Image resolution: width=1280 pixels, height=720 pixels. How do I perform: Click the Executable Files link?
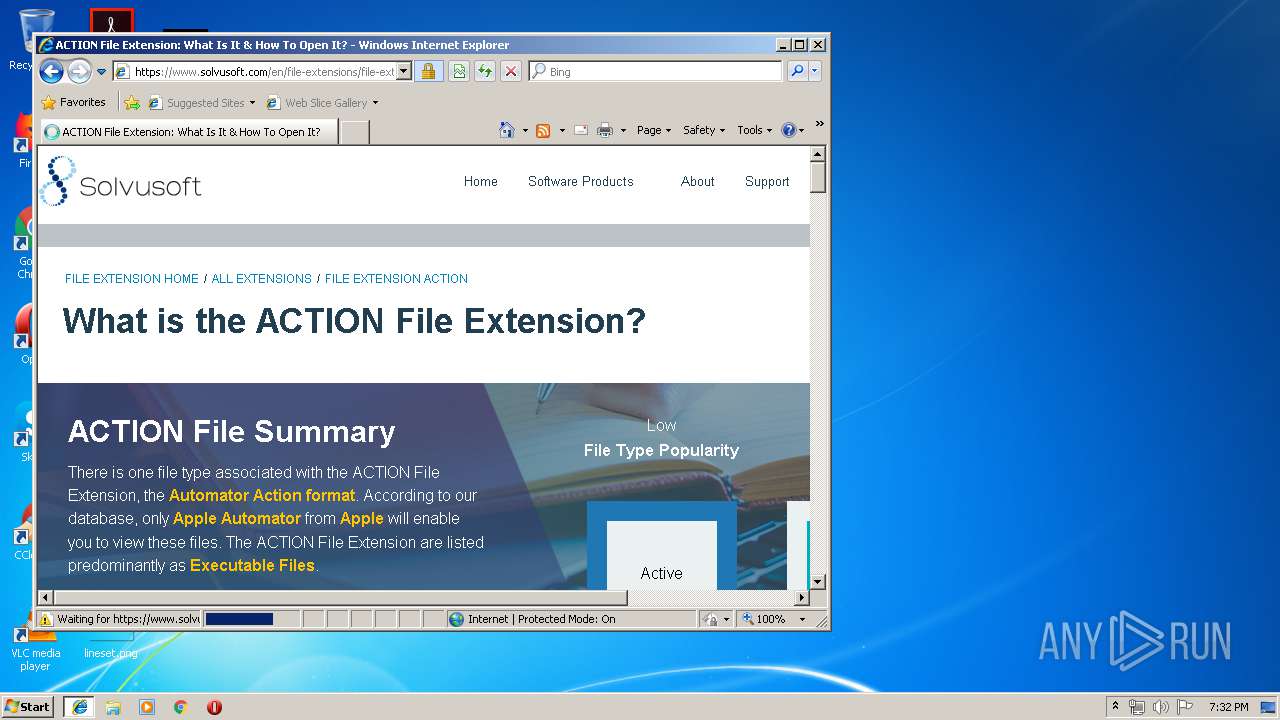click(x=252, y=565)
